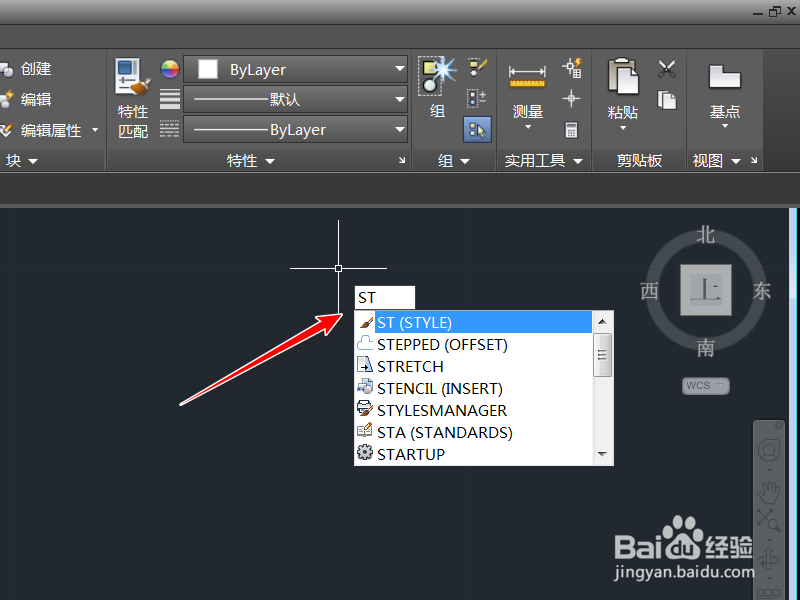Click 西 on the ViewCube compass
Viewport: 800px width, 600px height.
click(x=649, y=291)
